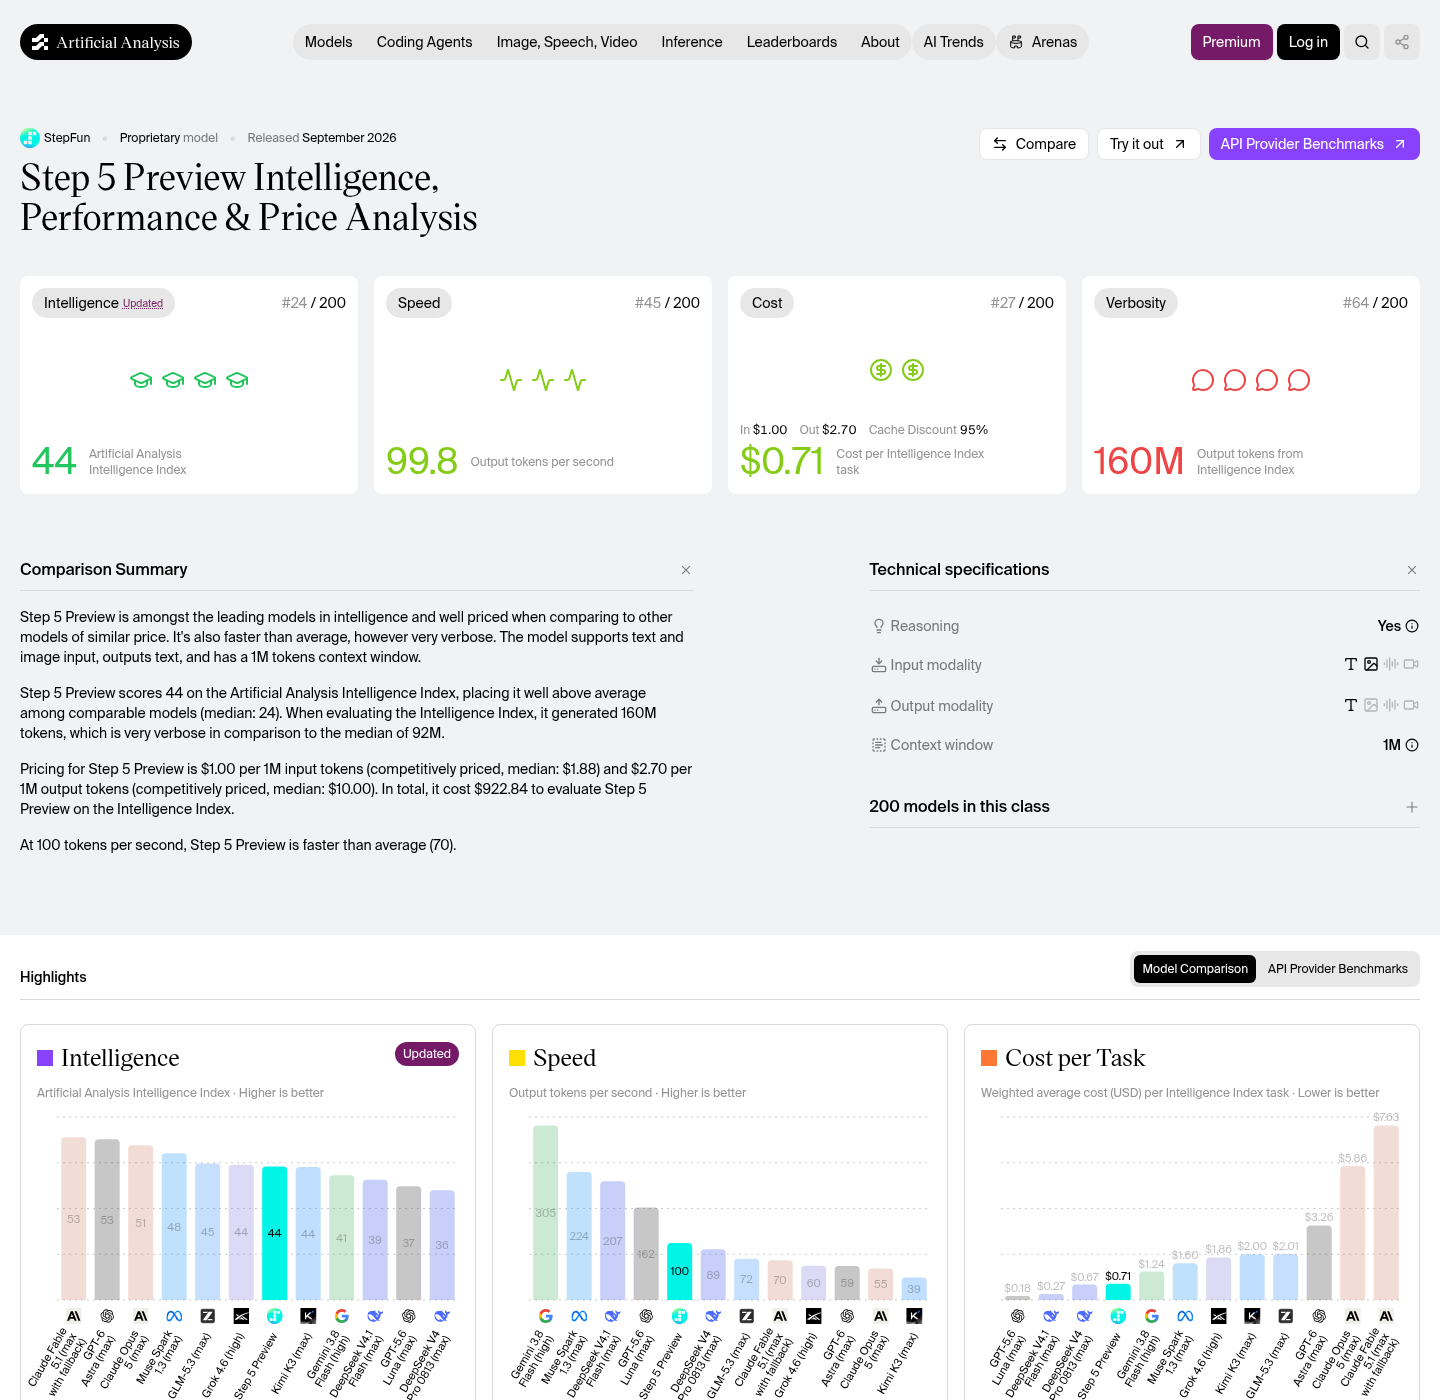Click the Intelligence Updated card label

click(x=103, y=303)
